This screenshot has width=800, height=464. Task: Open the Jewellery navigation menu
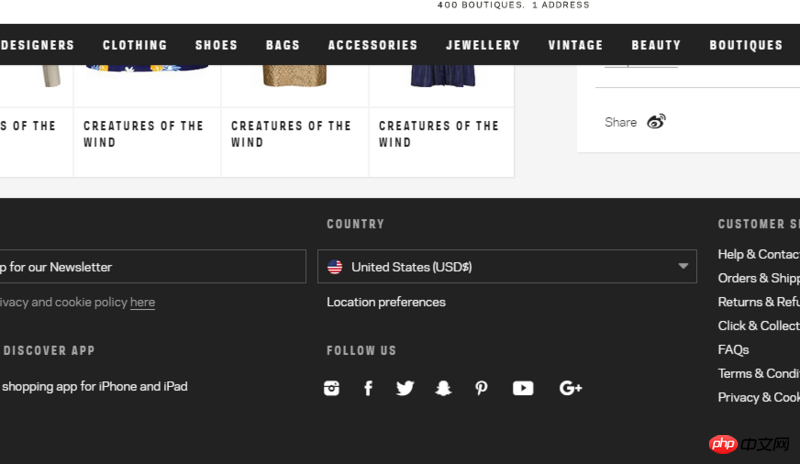483,45
